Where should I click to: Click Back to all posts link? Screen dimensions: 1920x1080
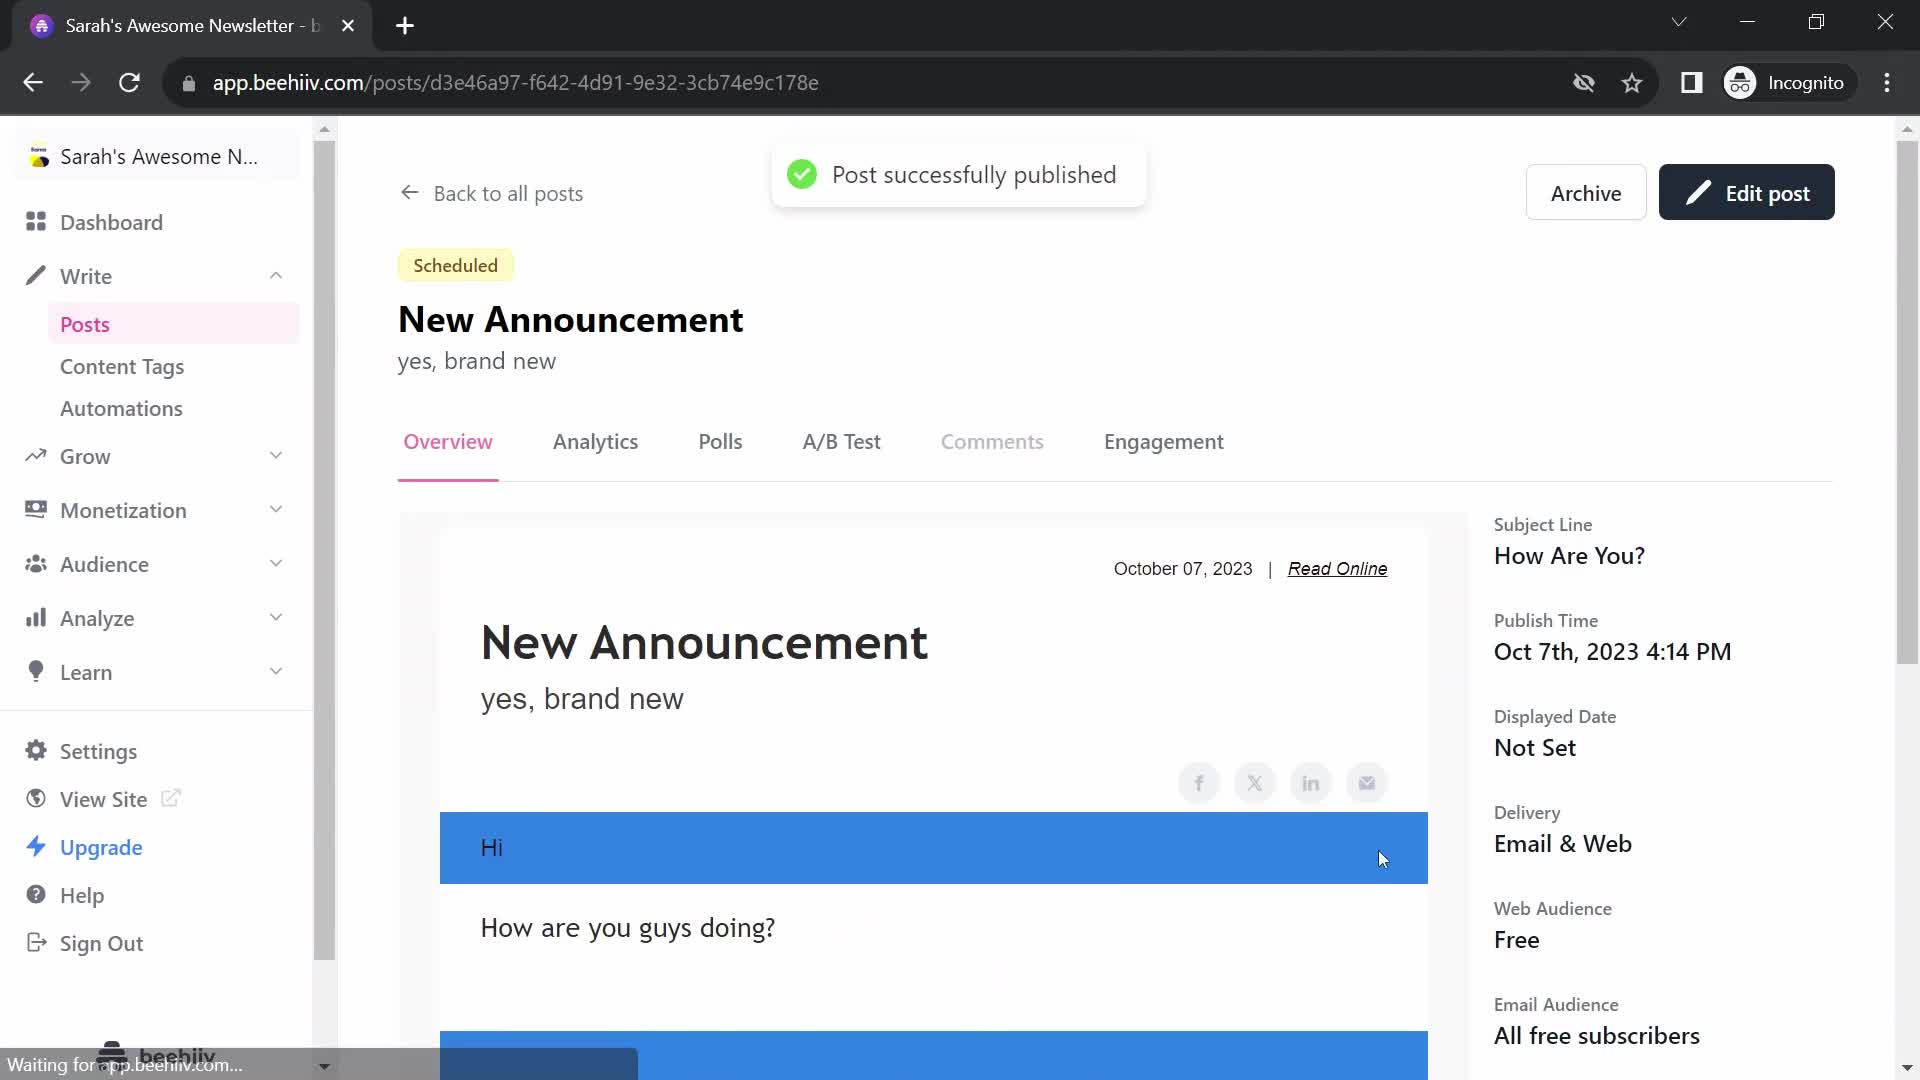(x=493, y=193)
